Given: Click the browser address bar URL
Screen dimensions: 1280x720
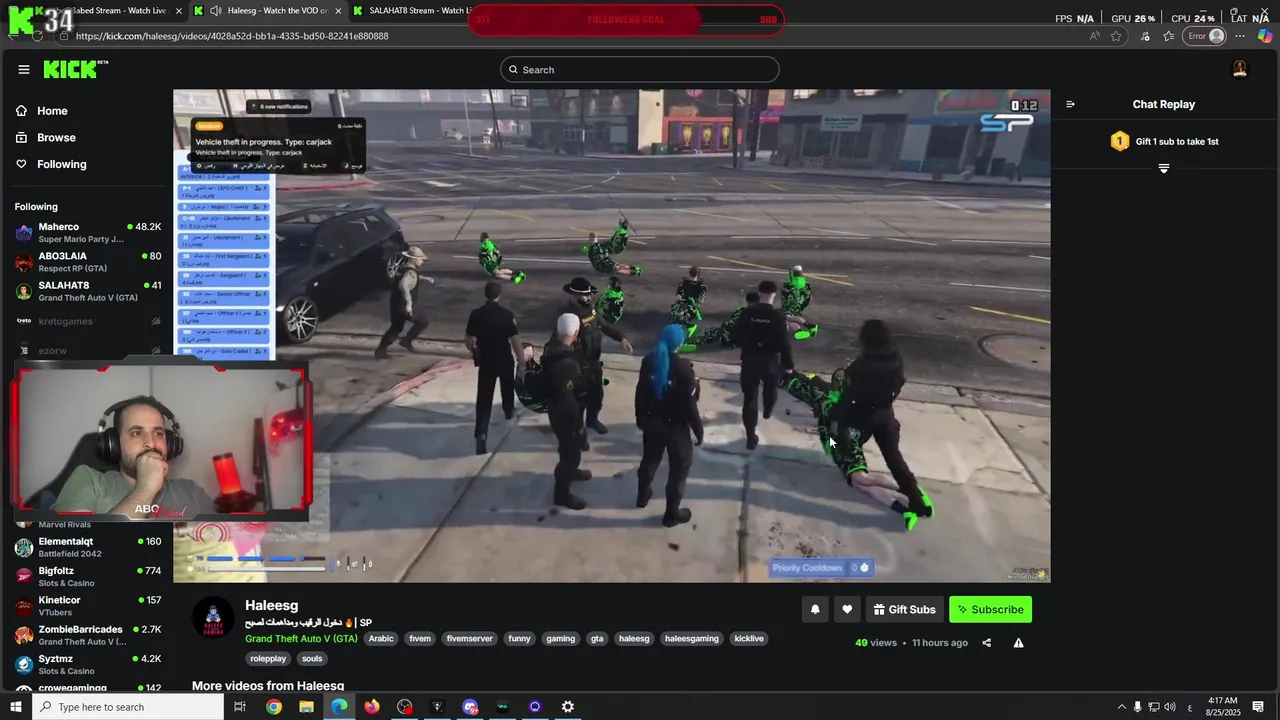Looking at the screenshot, I should pos(232,36).
